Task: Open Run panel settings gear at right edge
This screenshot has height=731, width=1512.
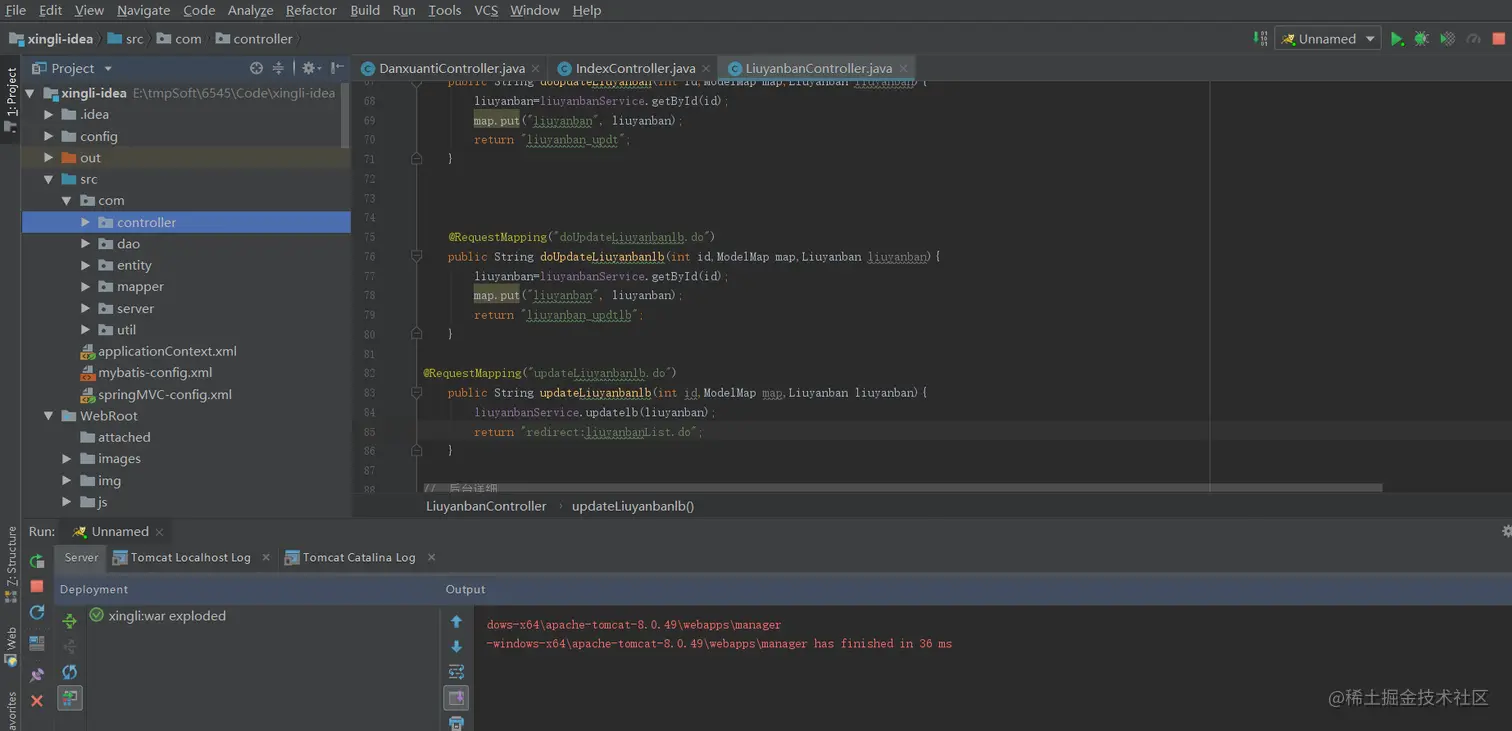Action: 1506,531
